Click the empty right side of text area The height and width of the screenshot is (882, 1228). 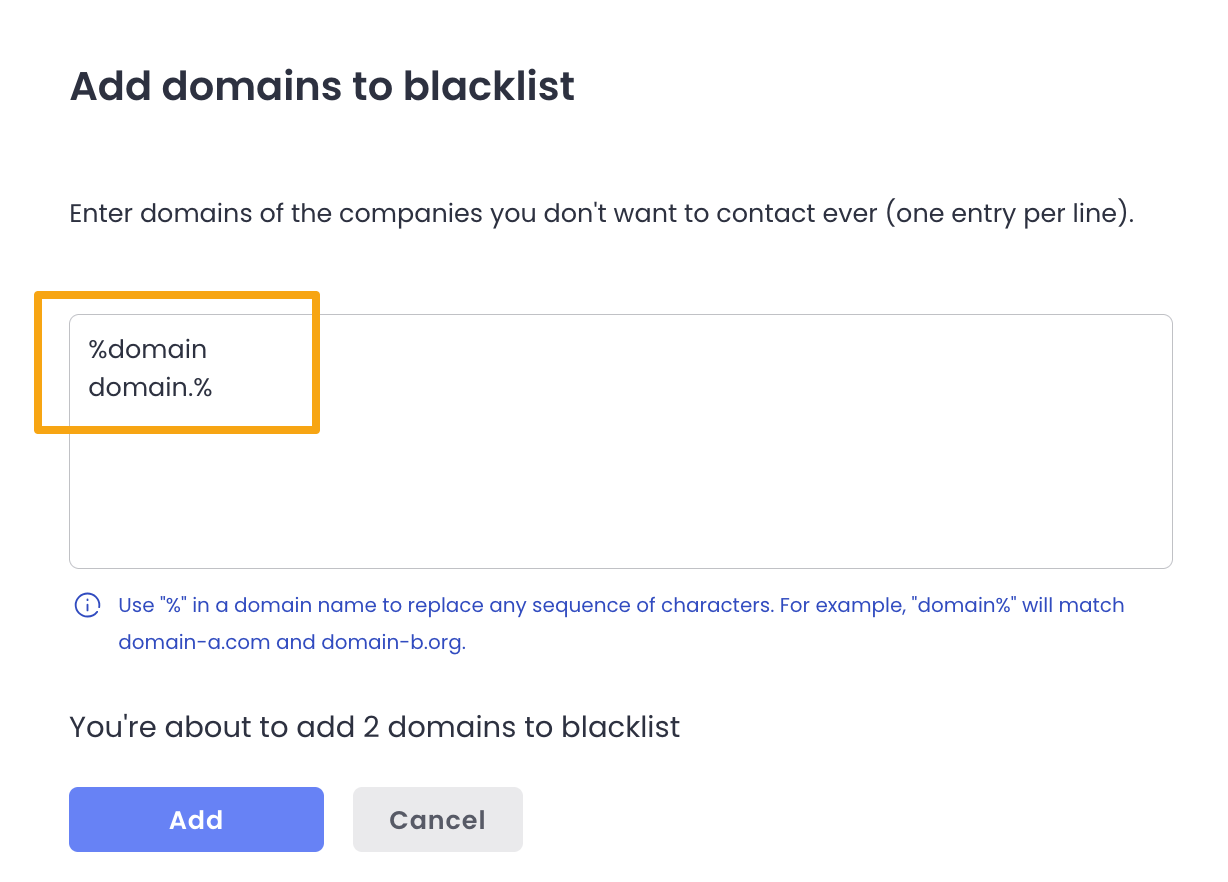pos(900,400)
